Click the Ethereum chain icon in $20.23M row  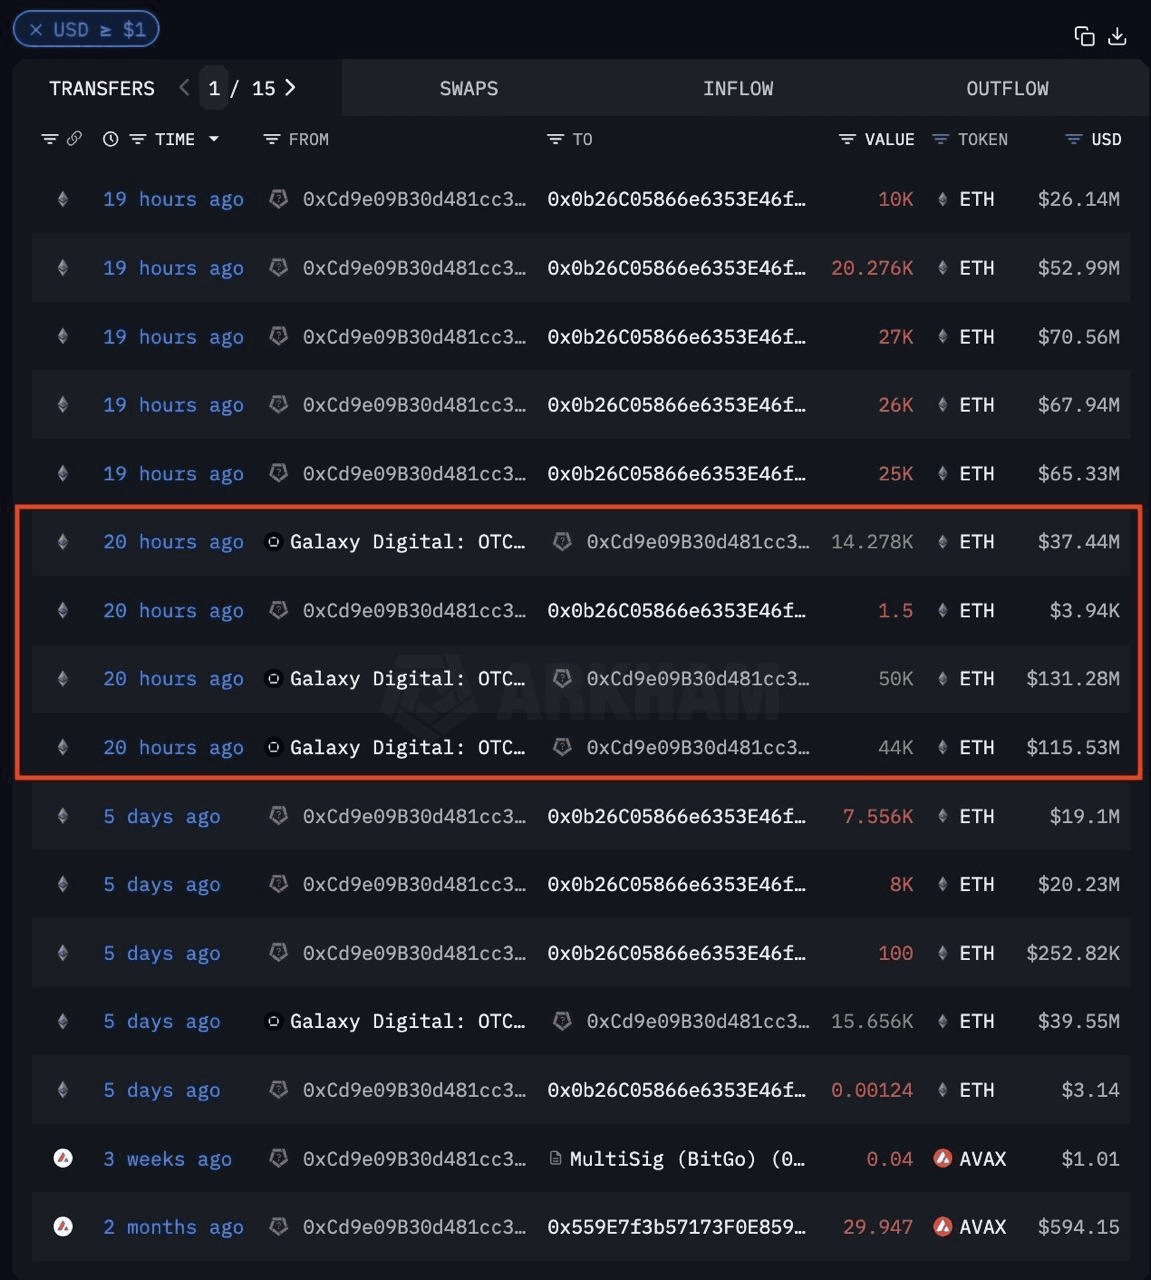[63, 885]
